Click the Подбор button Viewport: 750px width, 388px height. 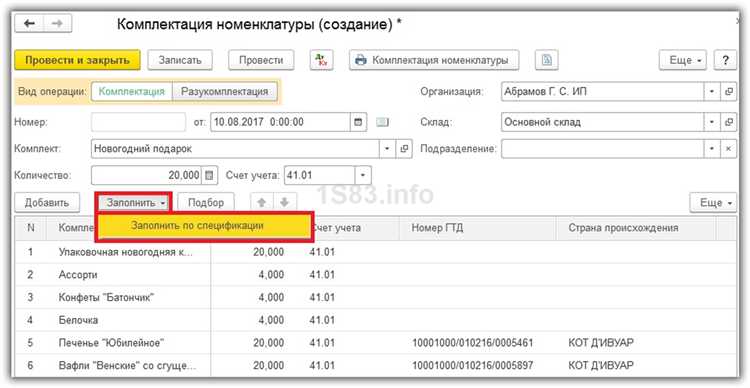point(206,203)
